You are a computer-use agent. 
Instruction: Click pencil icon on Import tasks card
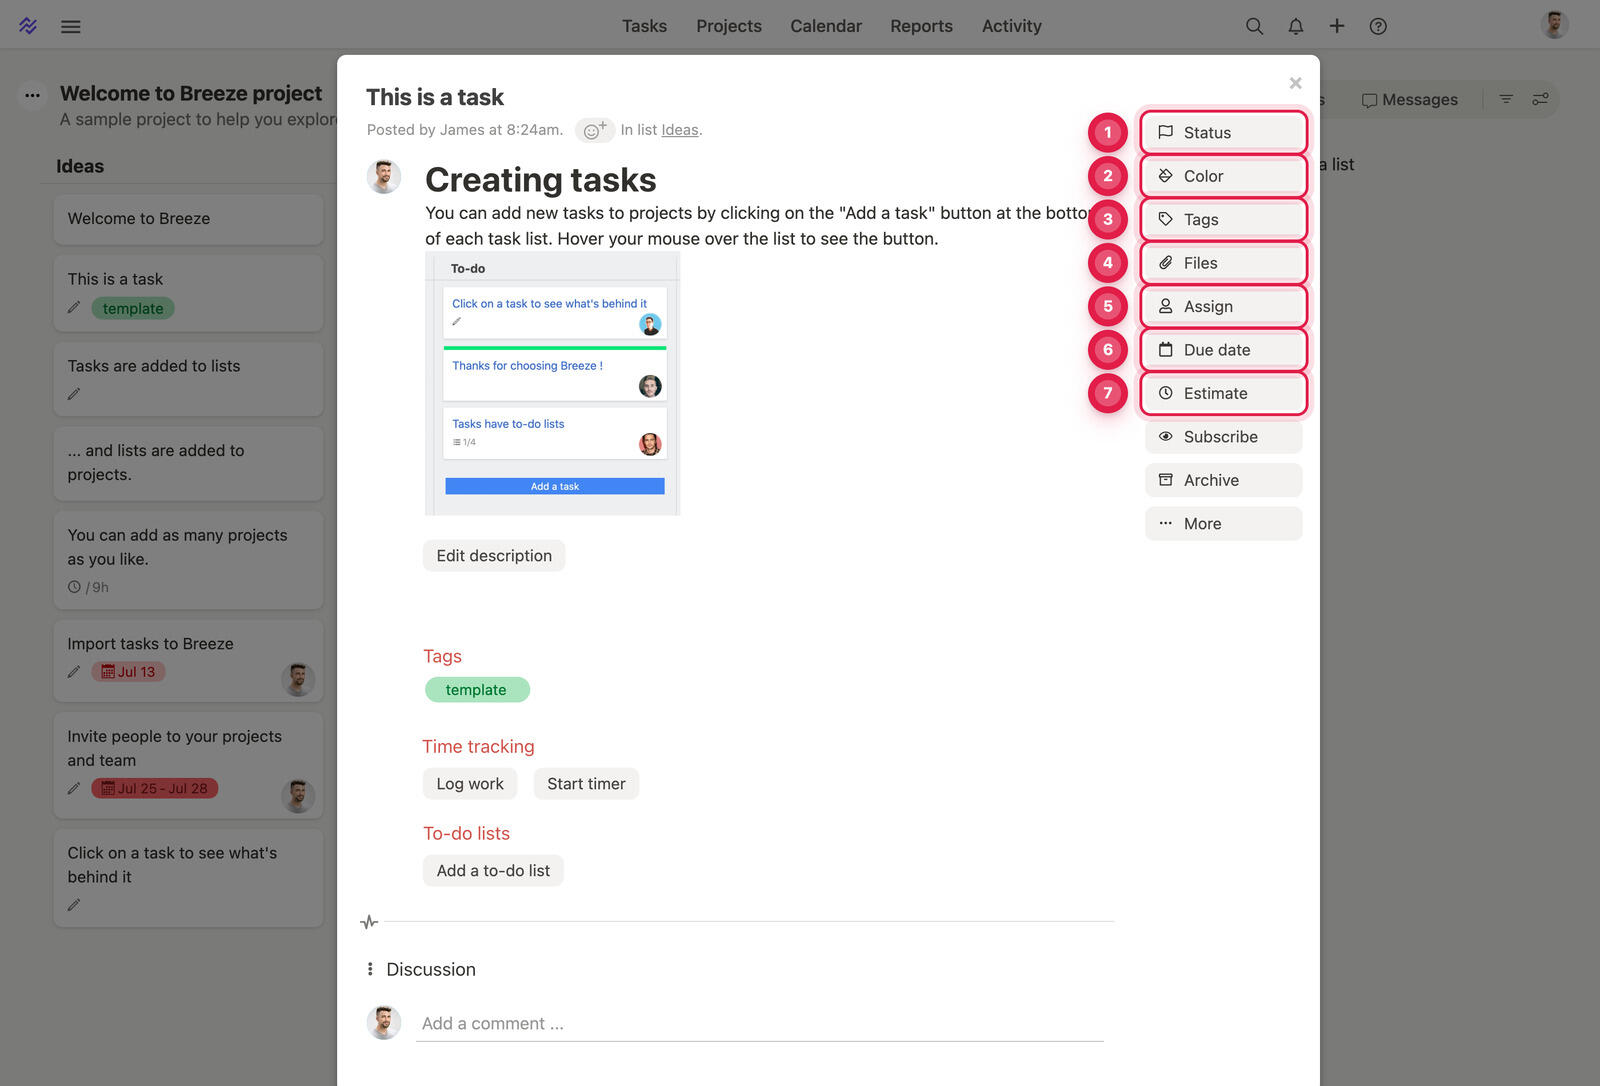pyautogui.click(x=74, y=672)
